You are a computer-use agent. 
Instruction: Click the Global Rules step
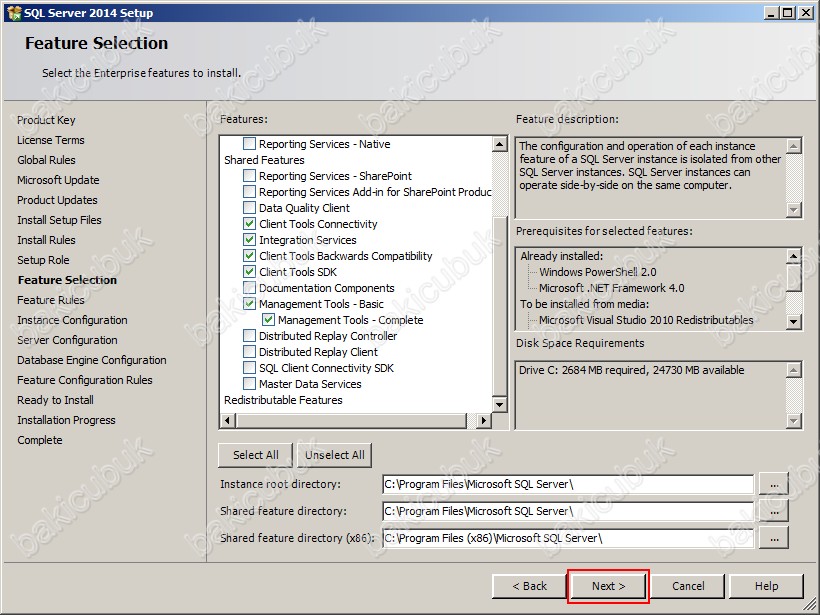pos(46,160)
